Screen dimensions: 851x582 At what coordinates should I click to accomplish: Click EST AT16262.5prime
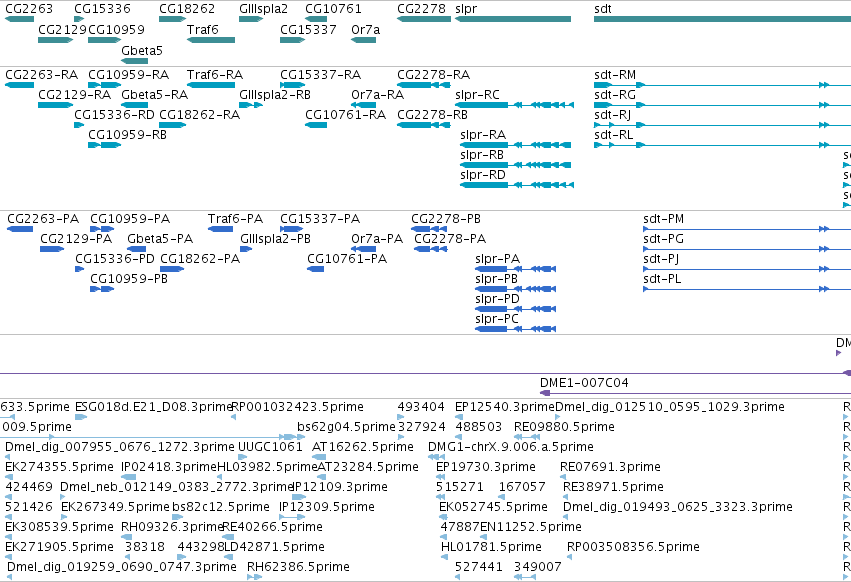(363, 447)
